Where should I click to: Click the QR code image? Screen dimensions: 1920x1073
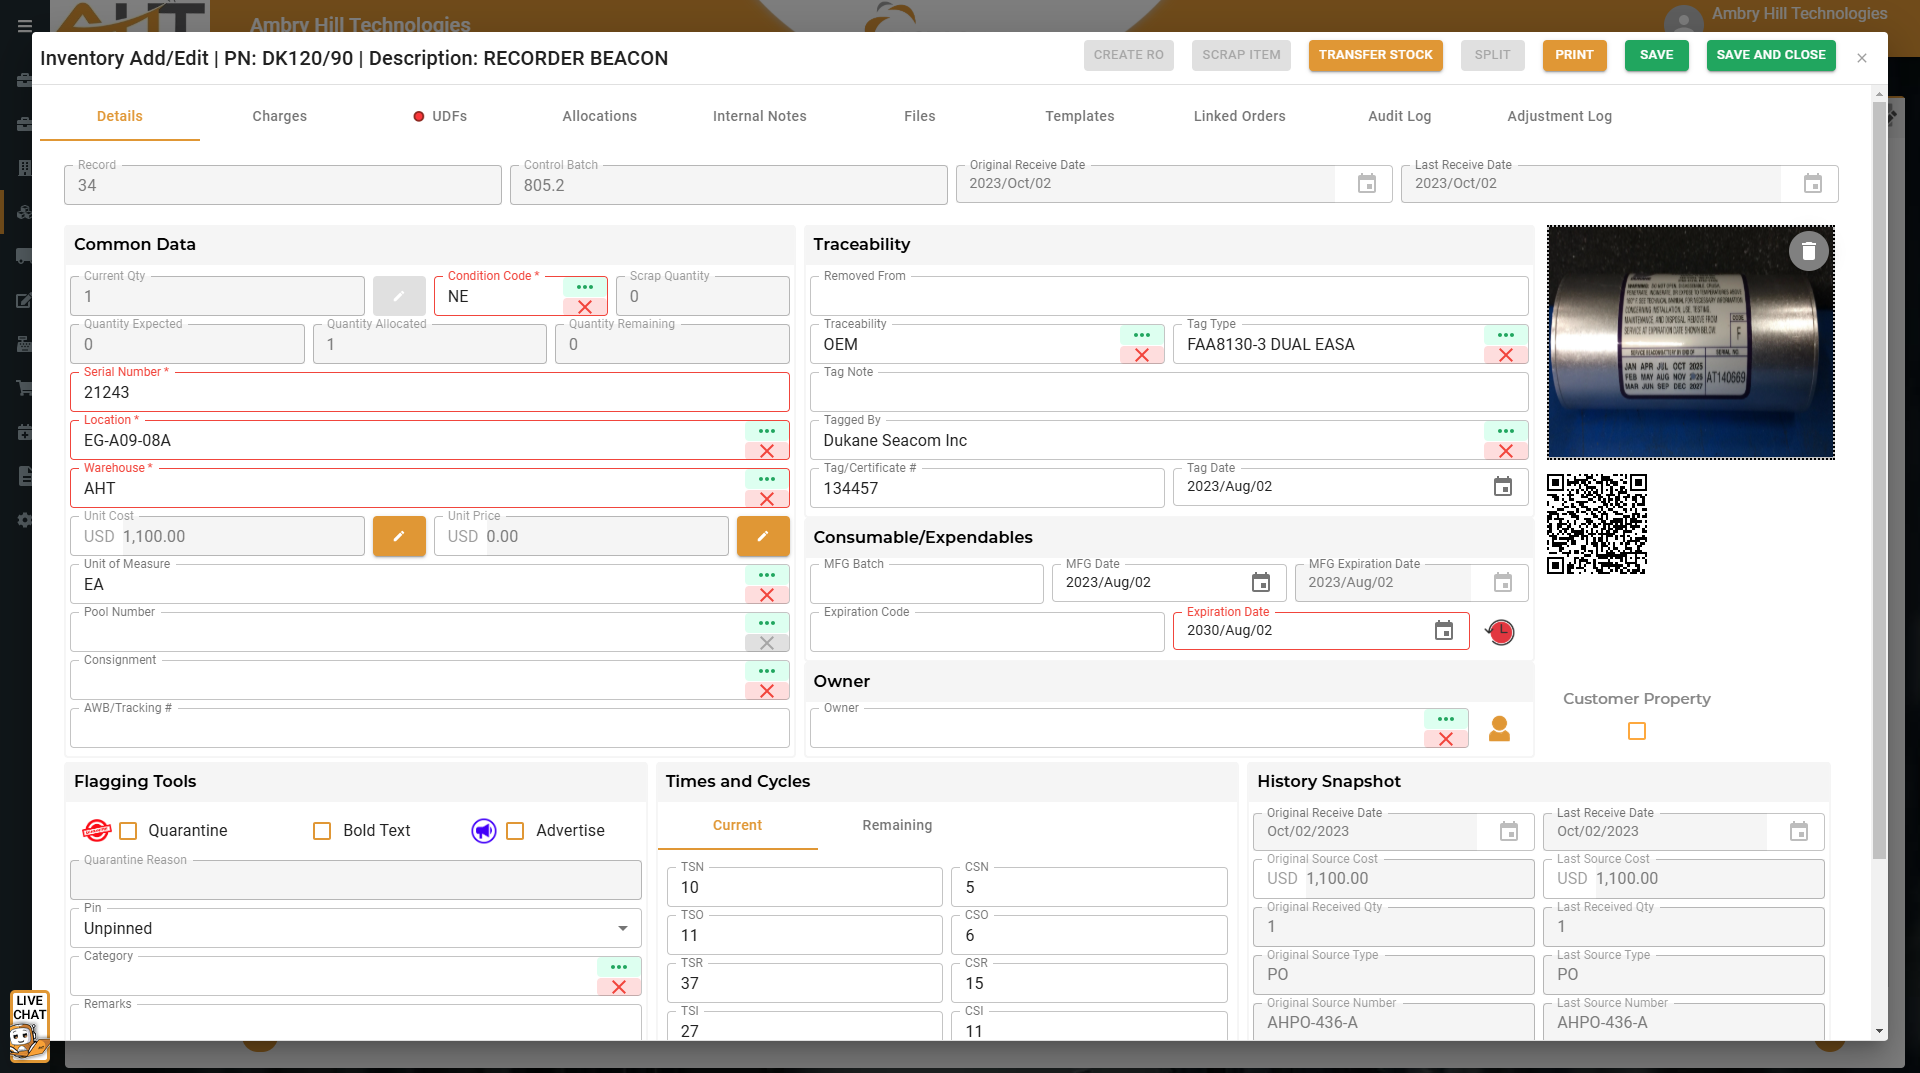pyautogui.click(x=1596, y=524)
